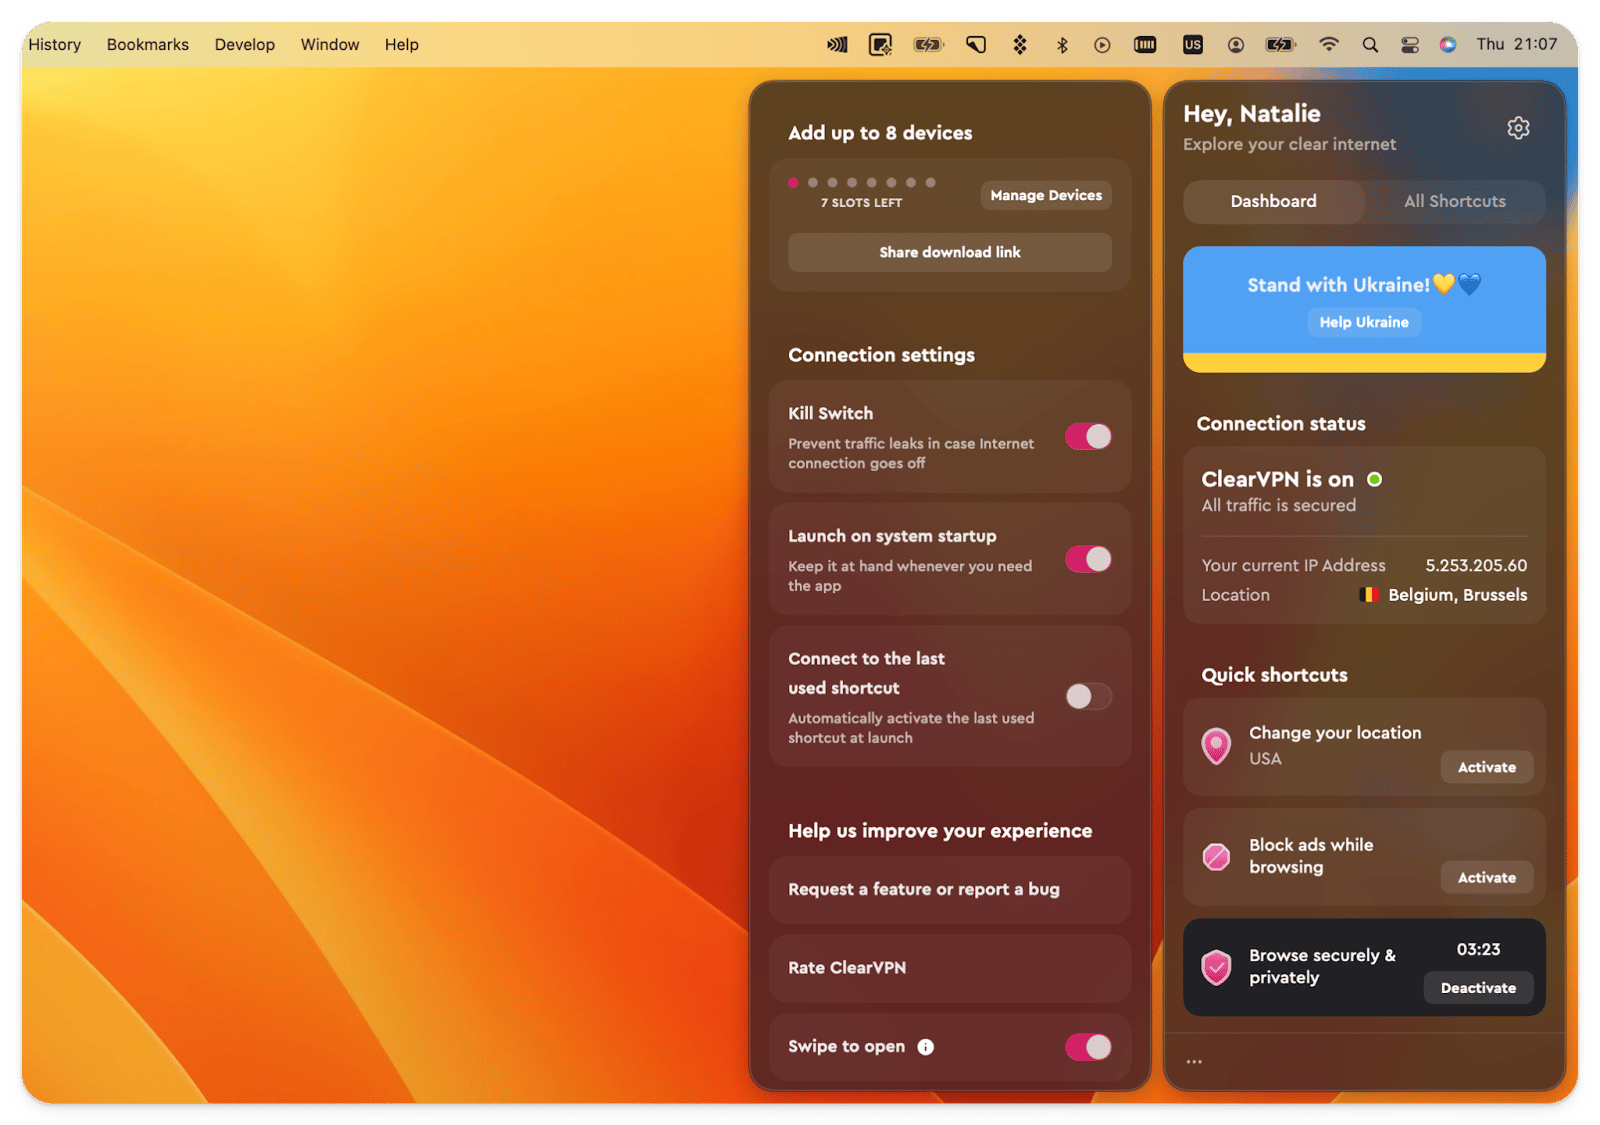Click the Block ads shortcut icon

pyautogui.click(x=1216, y=857)
